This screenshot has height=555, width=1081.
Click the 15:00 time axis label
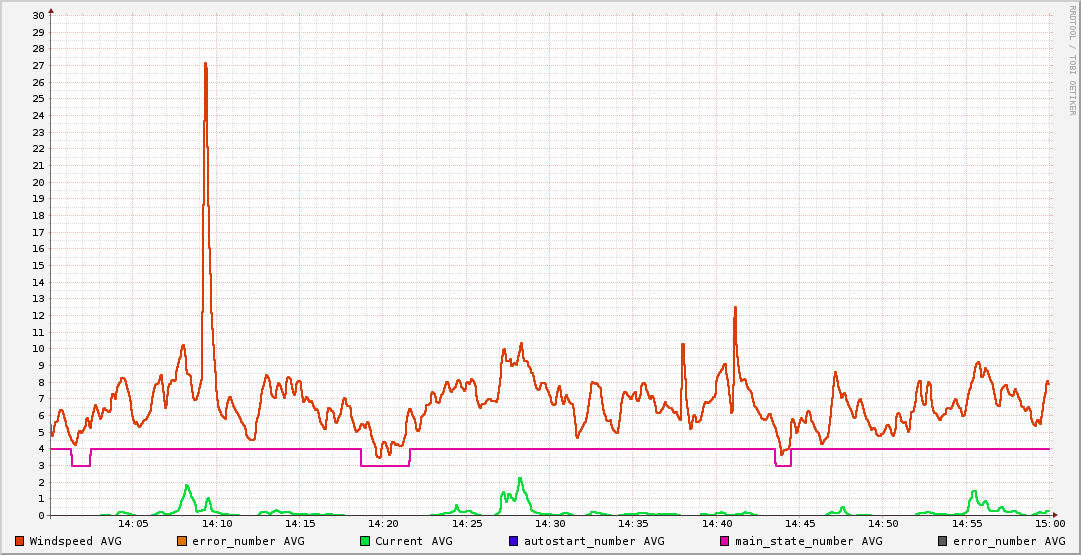1049,523
